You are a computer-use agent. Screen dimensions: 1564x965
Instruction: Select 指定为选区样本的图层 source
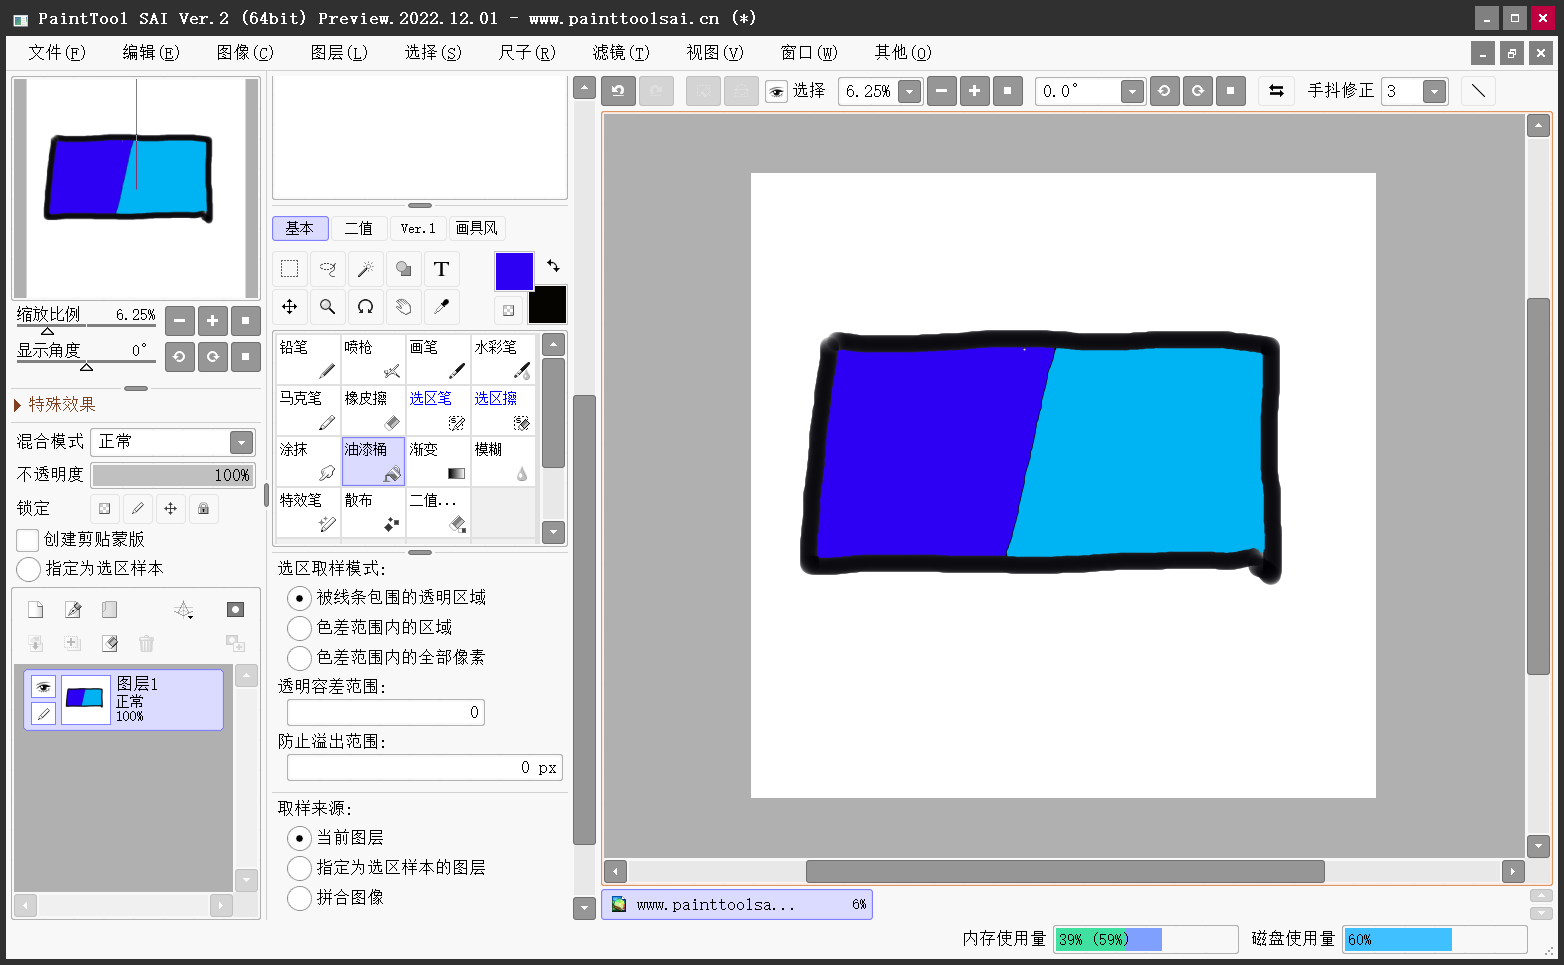coord(299,868)
